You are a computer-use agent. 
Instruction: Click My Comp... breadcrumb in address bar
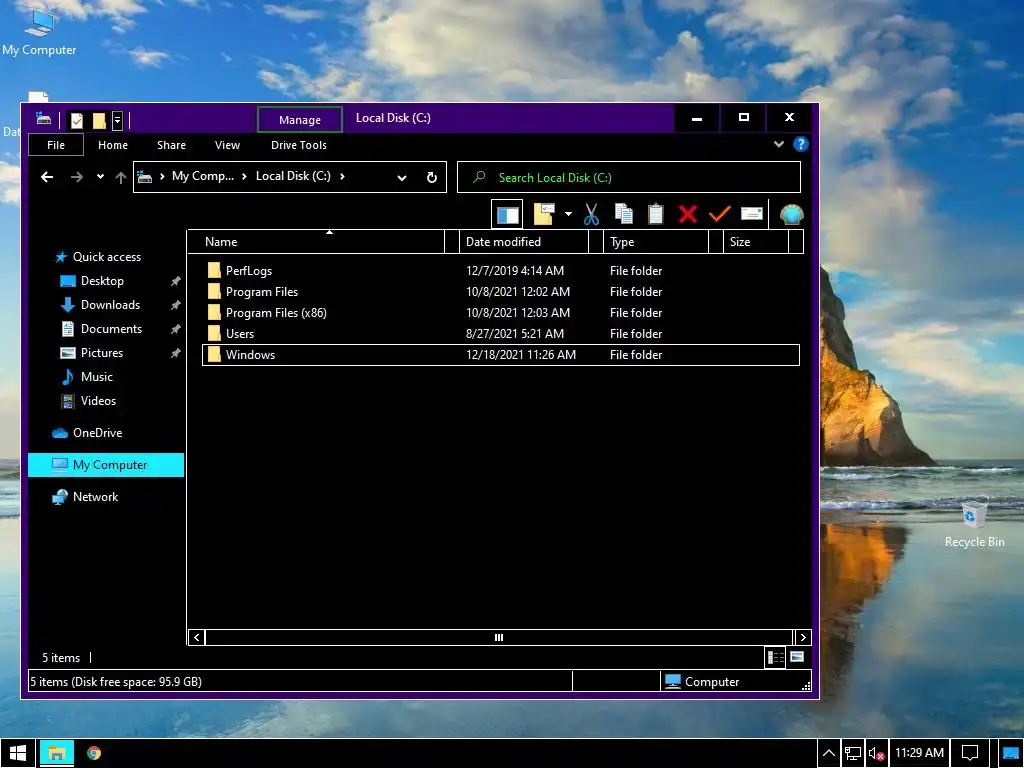(202, 176)
